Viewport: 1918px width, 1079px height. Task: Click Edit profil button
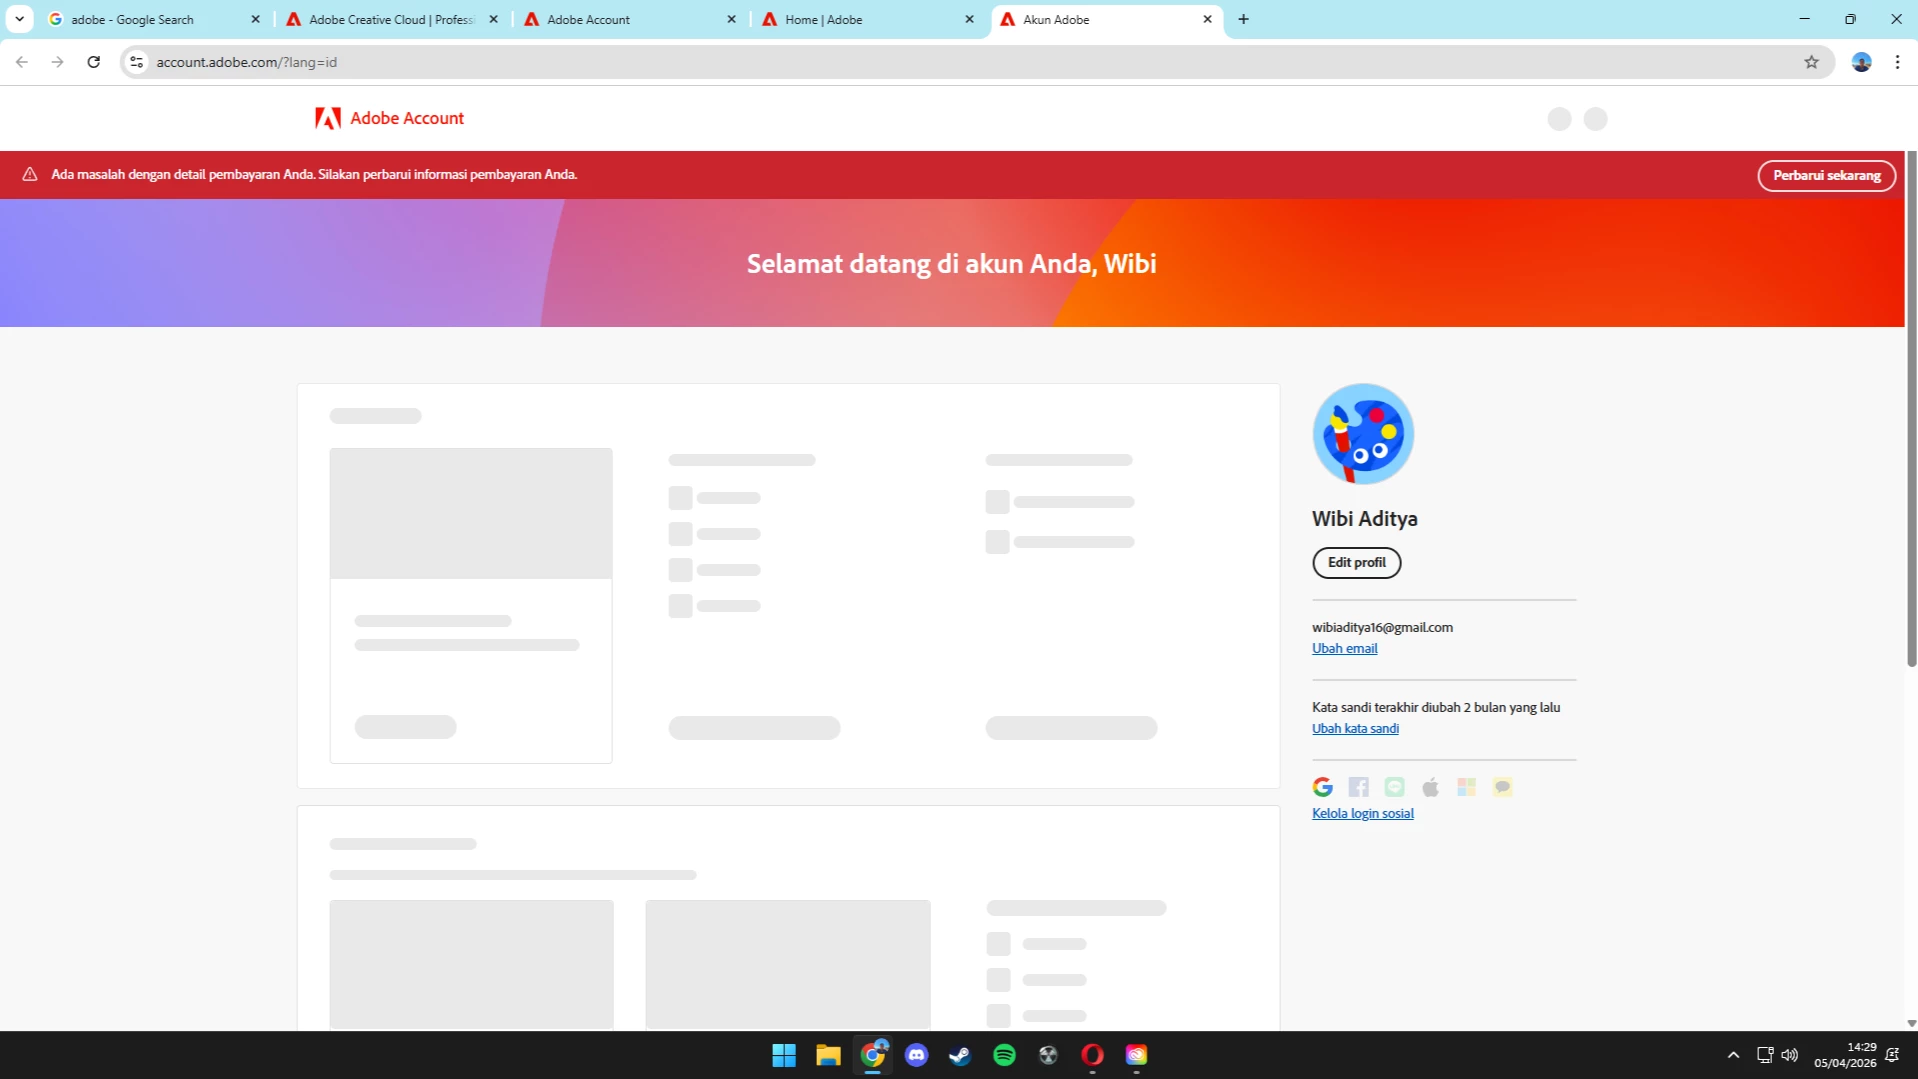(x=1356, y=562)
